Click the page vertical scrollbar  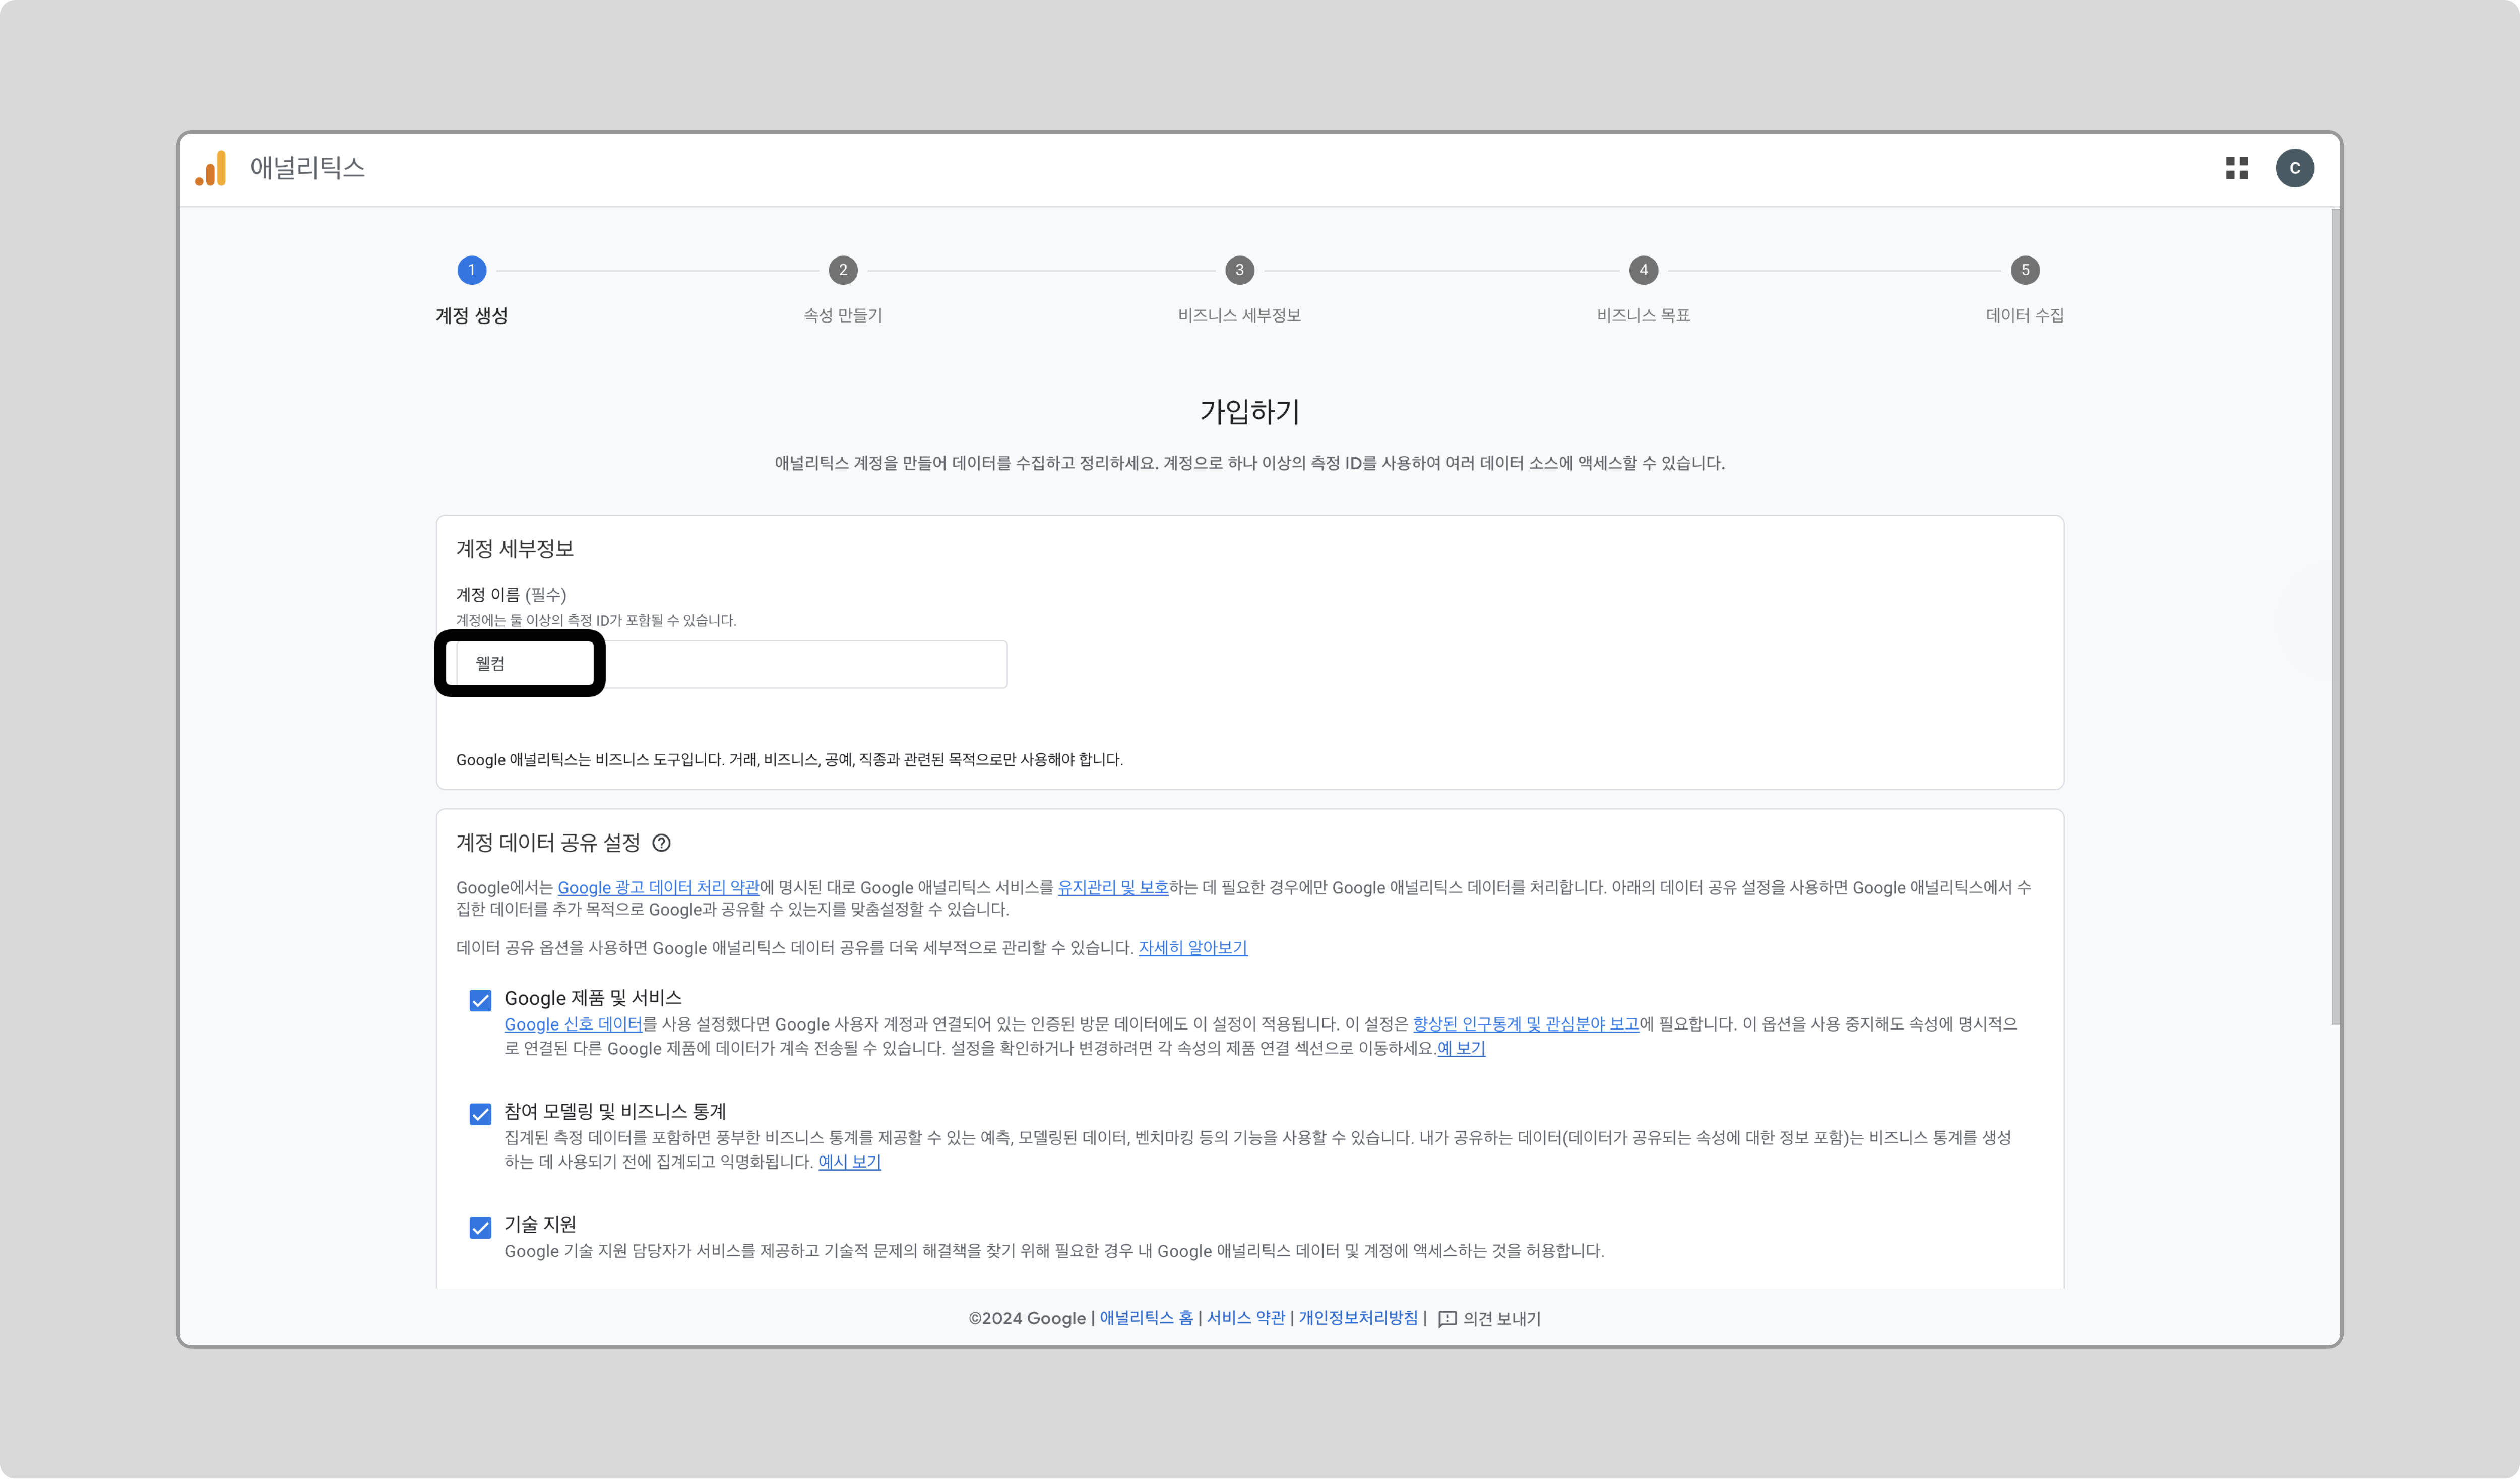[2335, 616]
